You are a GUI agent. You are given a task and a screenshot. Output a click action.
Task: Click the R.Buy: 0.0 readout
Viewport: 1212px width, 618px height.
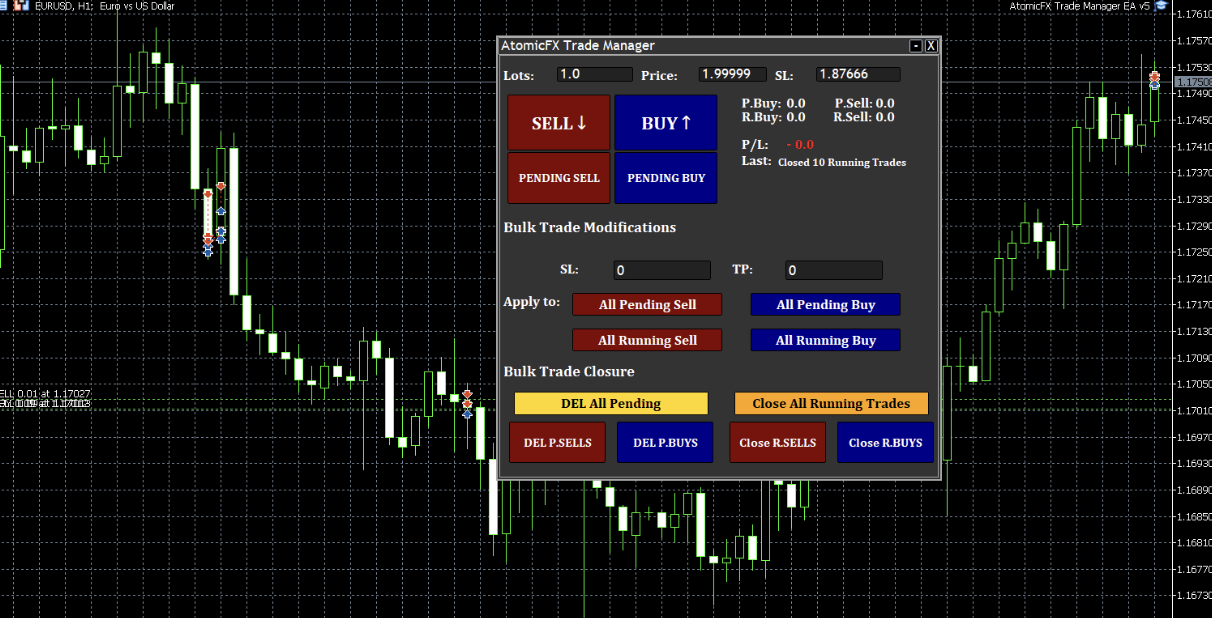tap(773, 117)
